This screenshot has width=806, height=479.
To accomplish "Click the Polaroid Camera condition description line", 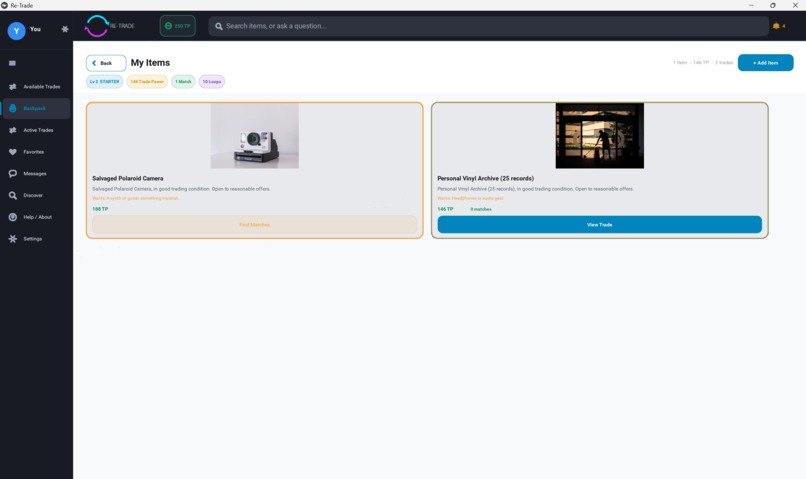I will 181,189.
